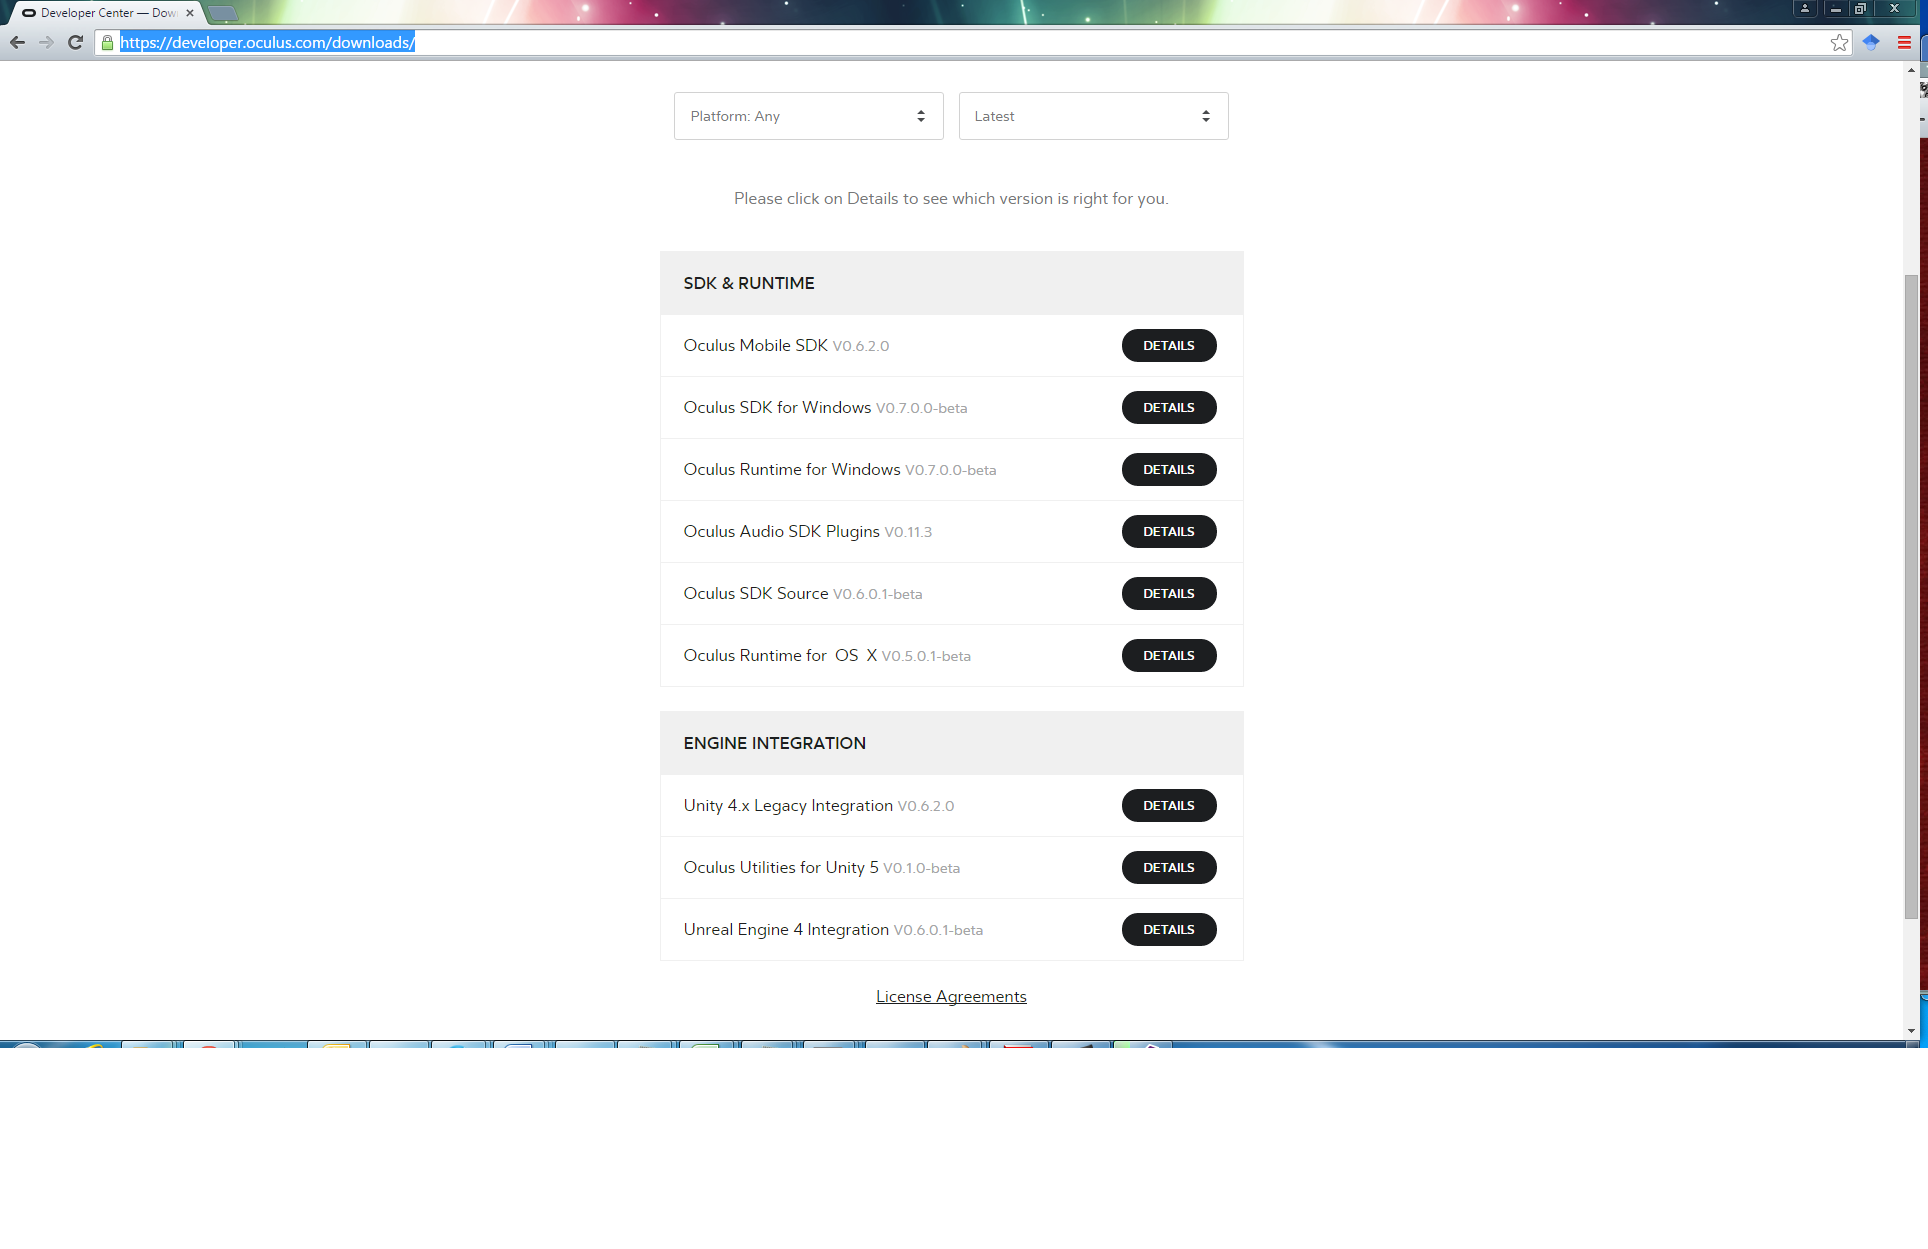Open Details for Oculus Audio SDK Plugins
This screenshot has width=1928, height=1249.
1168,531
